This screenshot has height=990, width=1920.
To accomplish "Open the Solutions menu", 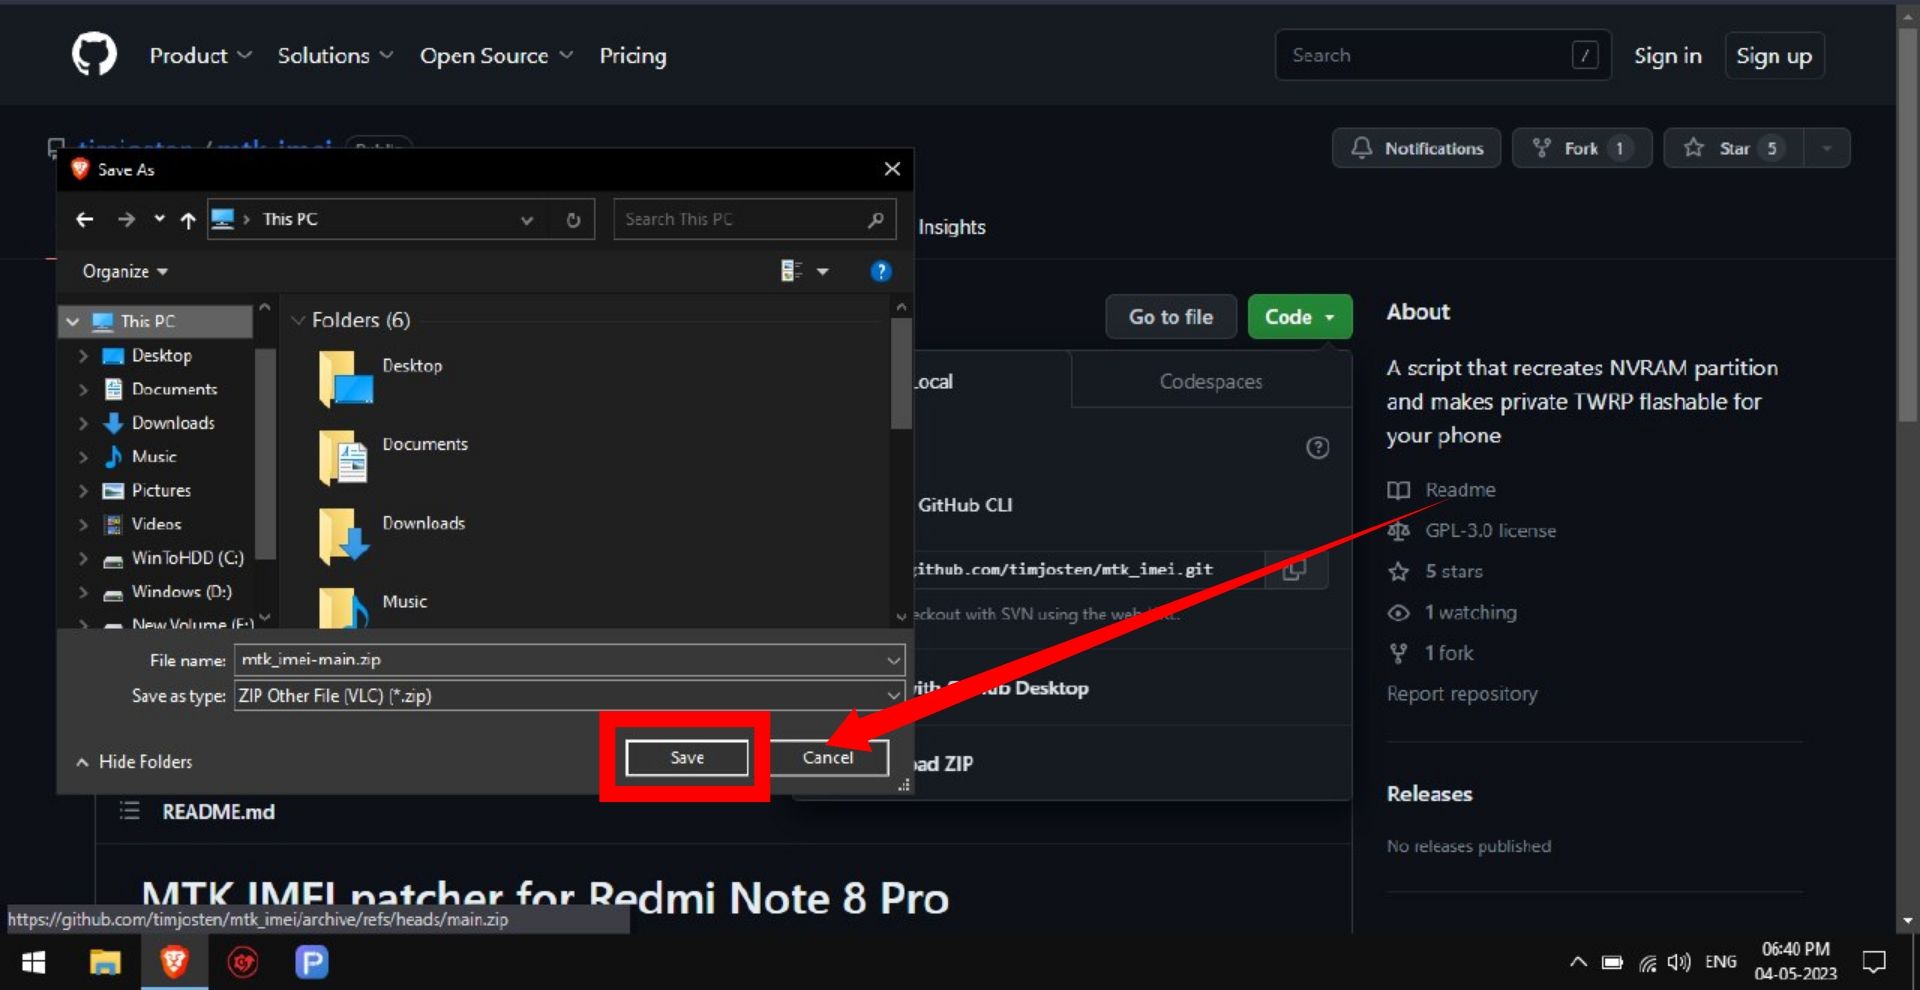I will click(335, 56).
